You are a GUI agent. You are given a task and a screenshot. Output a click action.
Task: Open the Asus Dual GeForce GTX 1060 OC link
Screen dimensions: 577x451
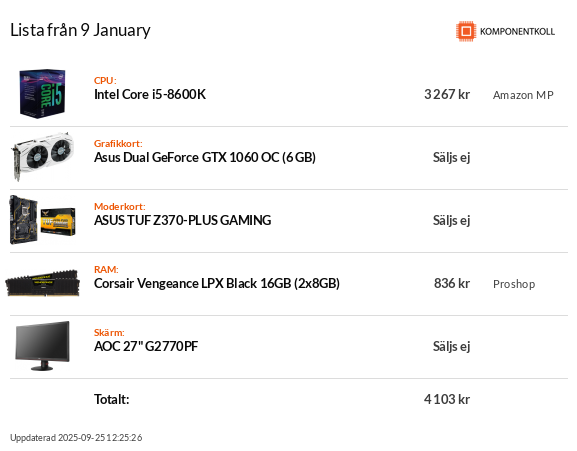click(x=205, y=157)
